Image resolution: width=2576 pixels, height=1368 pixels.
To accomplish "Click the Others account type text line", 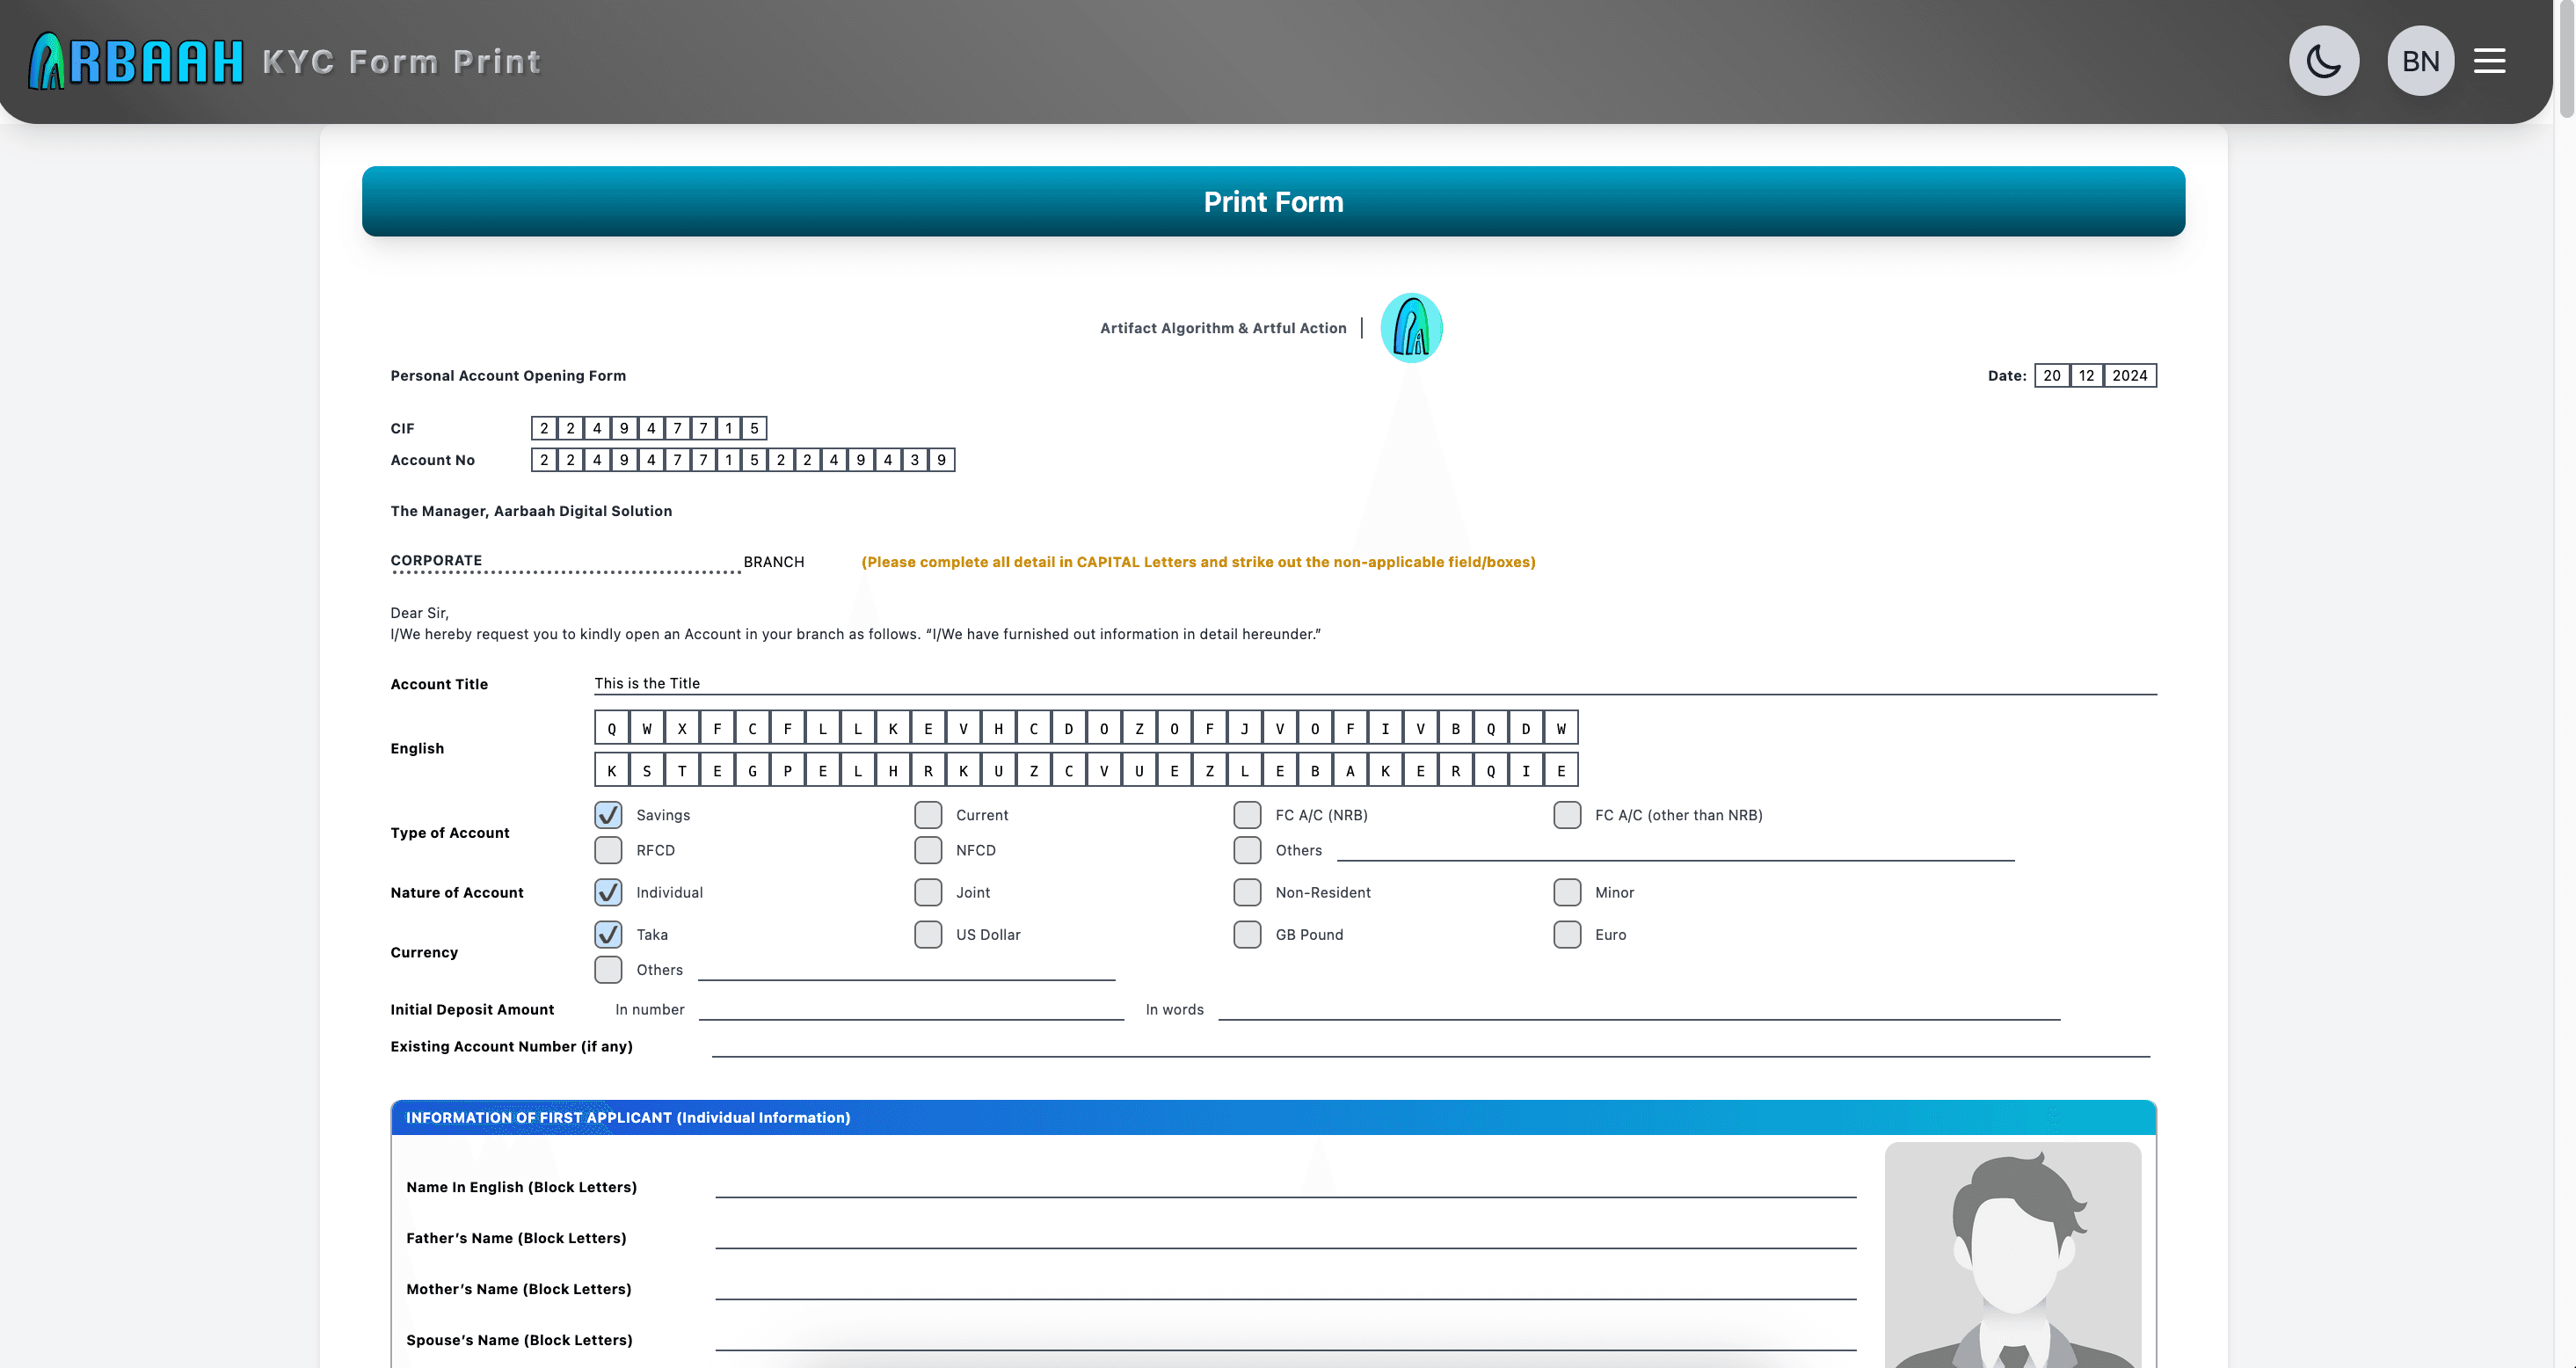I will [1675, 850].
